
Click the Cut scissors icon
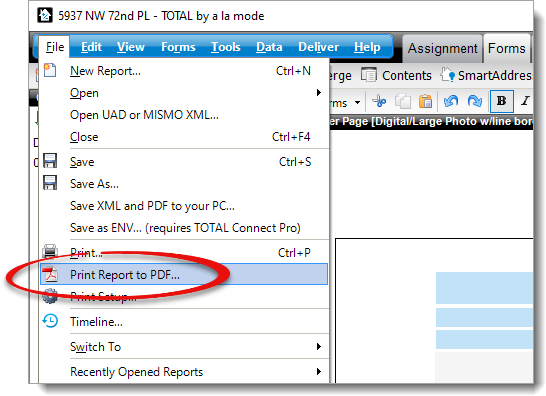[x=379, y=101]
